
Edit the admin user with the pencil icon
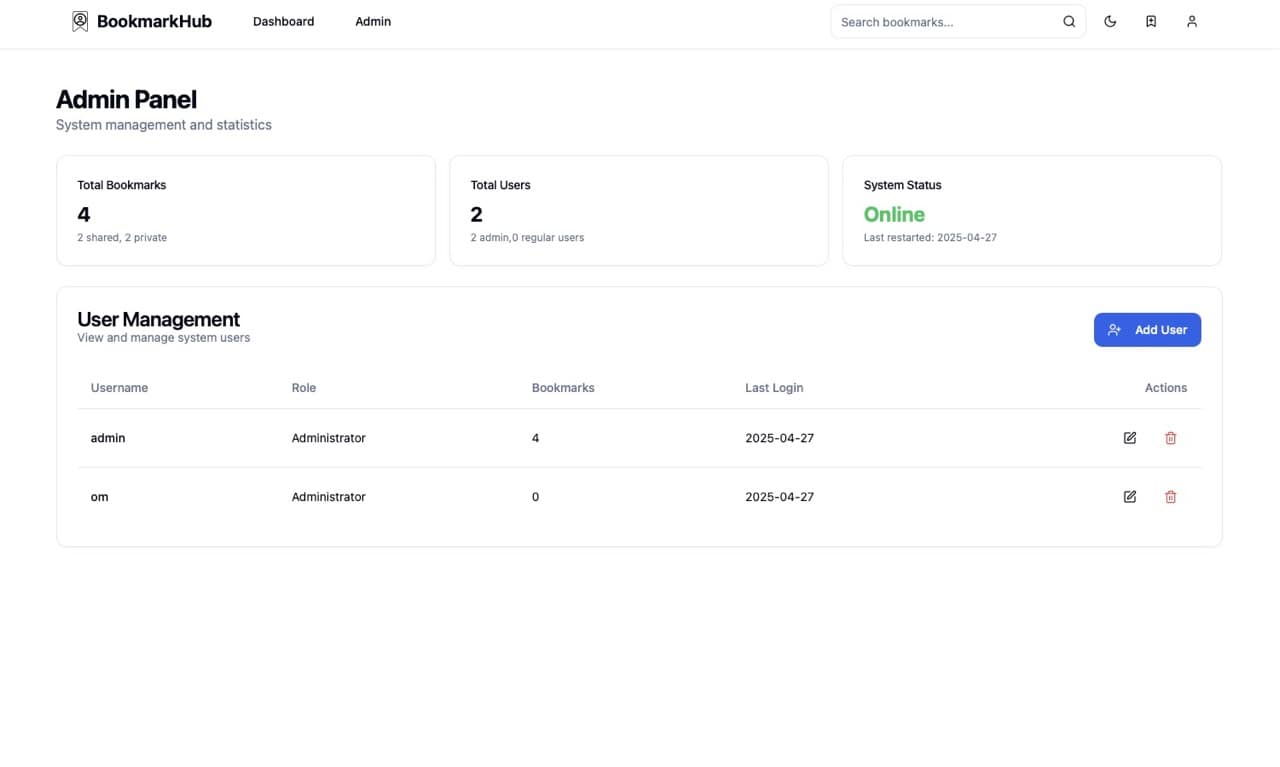pyautogui.click(x=1130, y=438)
